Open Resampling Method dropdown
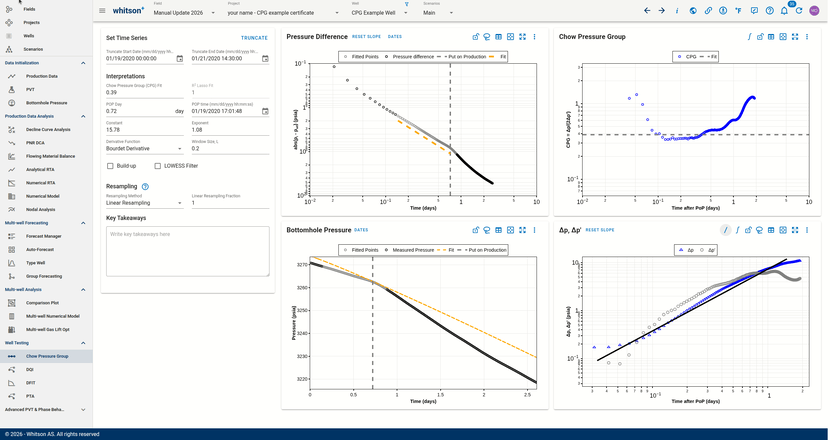 [x=145, y=203]
